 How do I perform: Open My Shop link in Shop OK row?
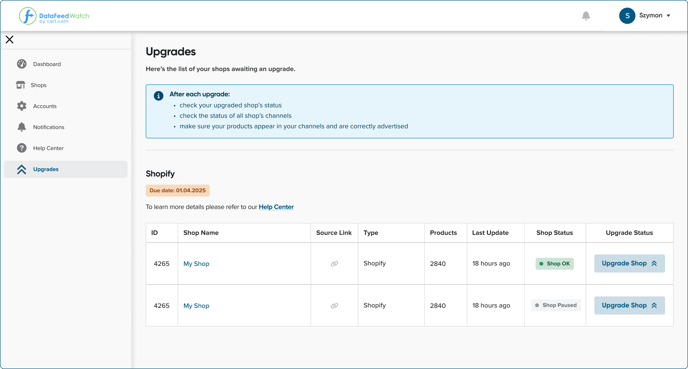[196, 264]
